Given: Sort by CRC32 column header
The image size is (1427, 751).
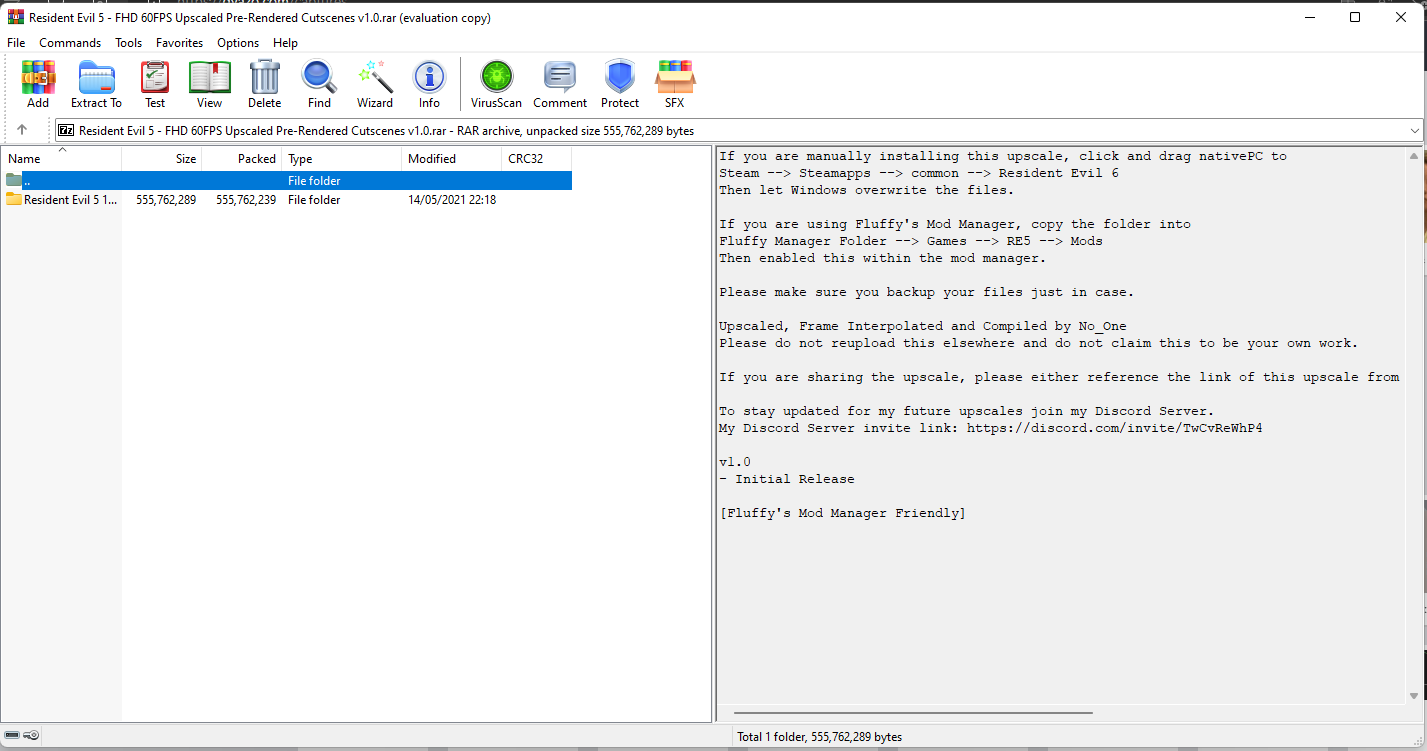Looking at the screenshot, I should [x=537, y=159].
